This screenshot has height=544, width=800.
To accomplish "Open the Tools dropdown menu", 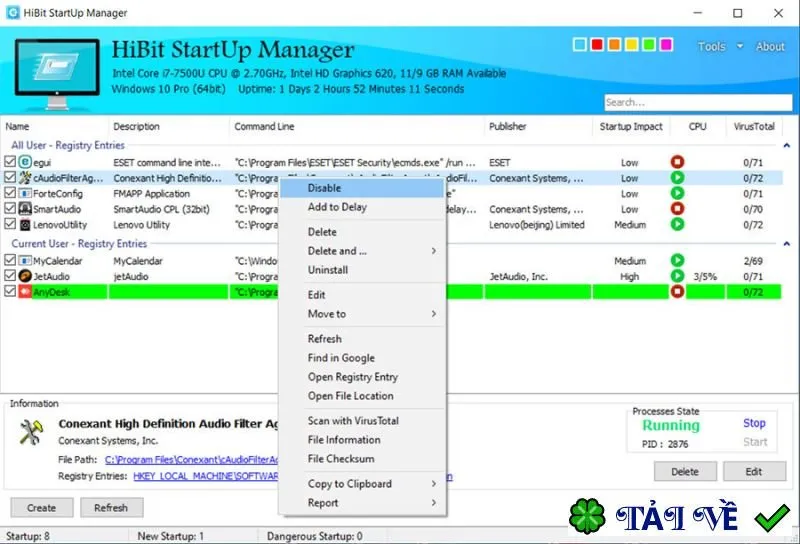I will [x=720, y=46].
